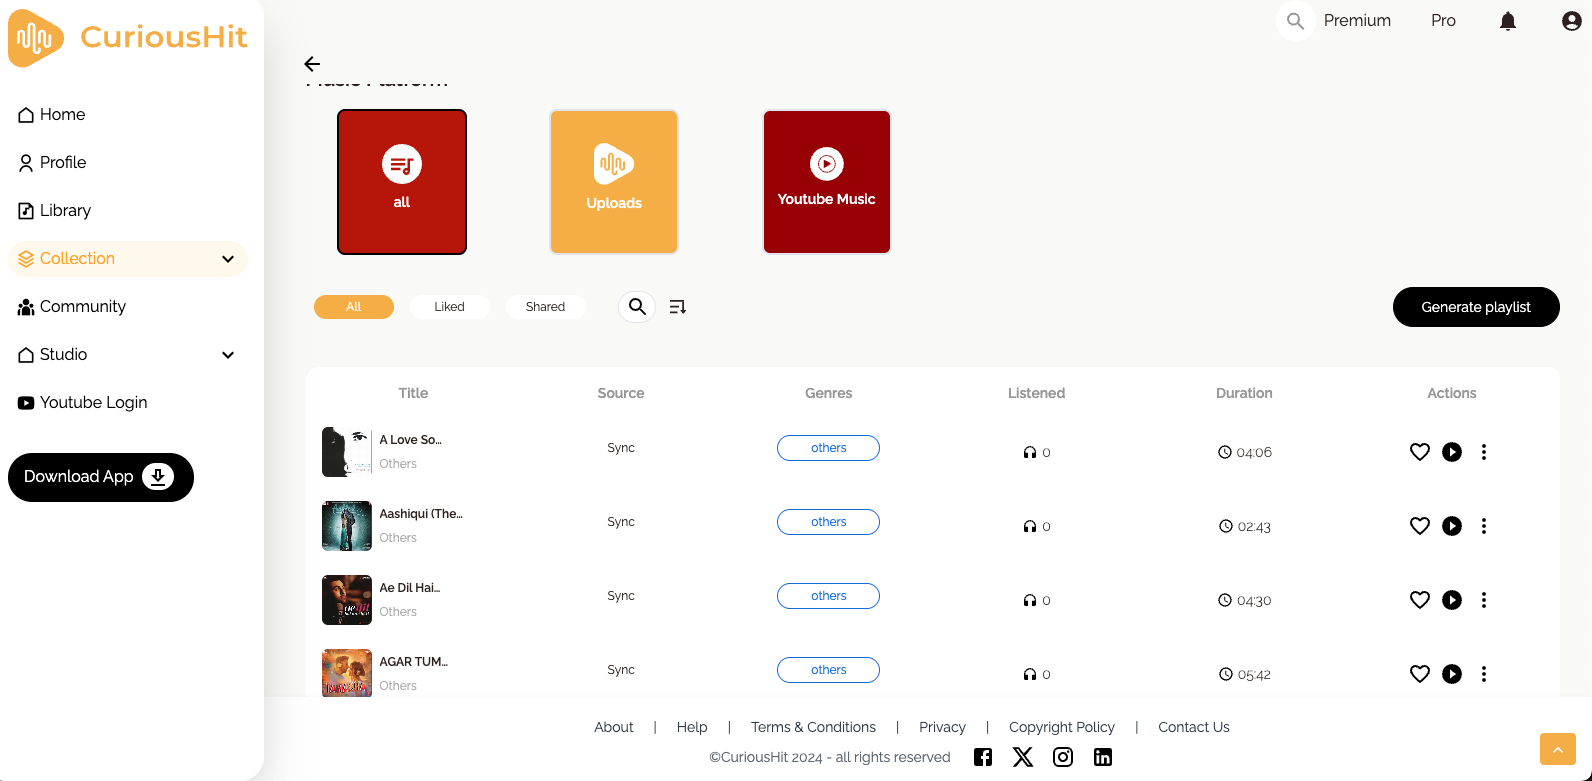The width and height of the screenshot is (1592, 781).
Task: Open the Facebook social icon in footer
Action: tap(983, 757)
